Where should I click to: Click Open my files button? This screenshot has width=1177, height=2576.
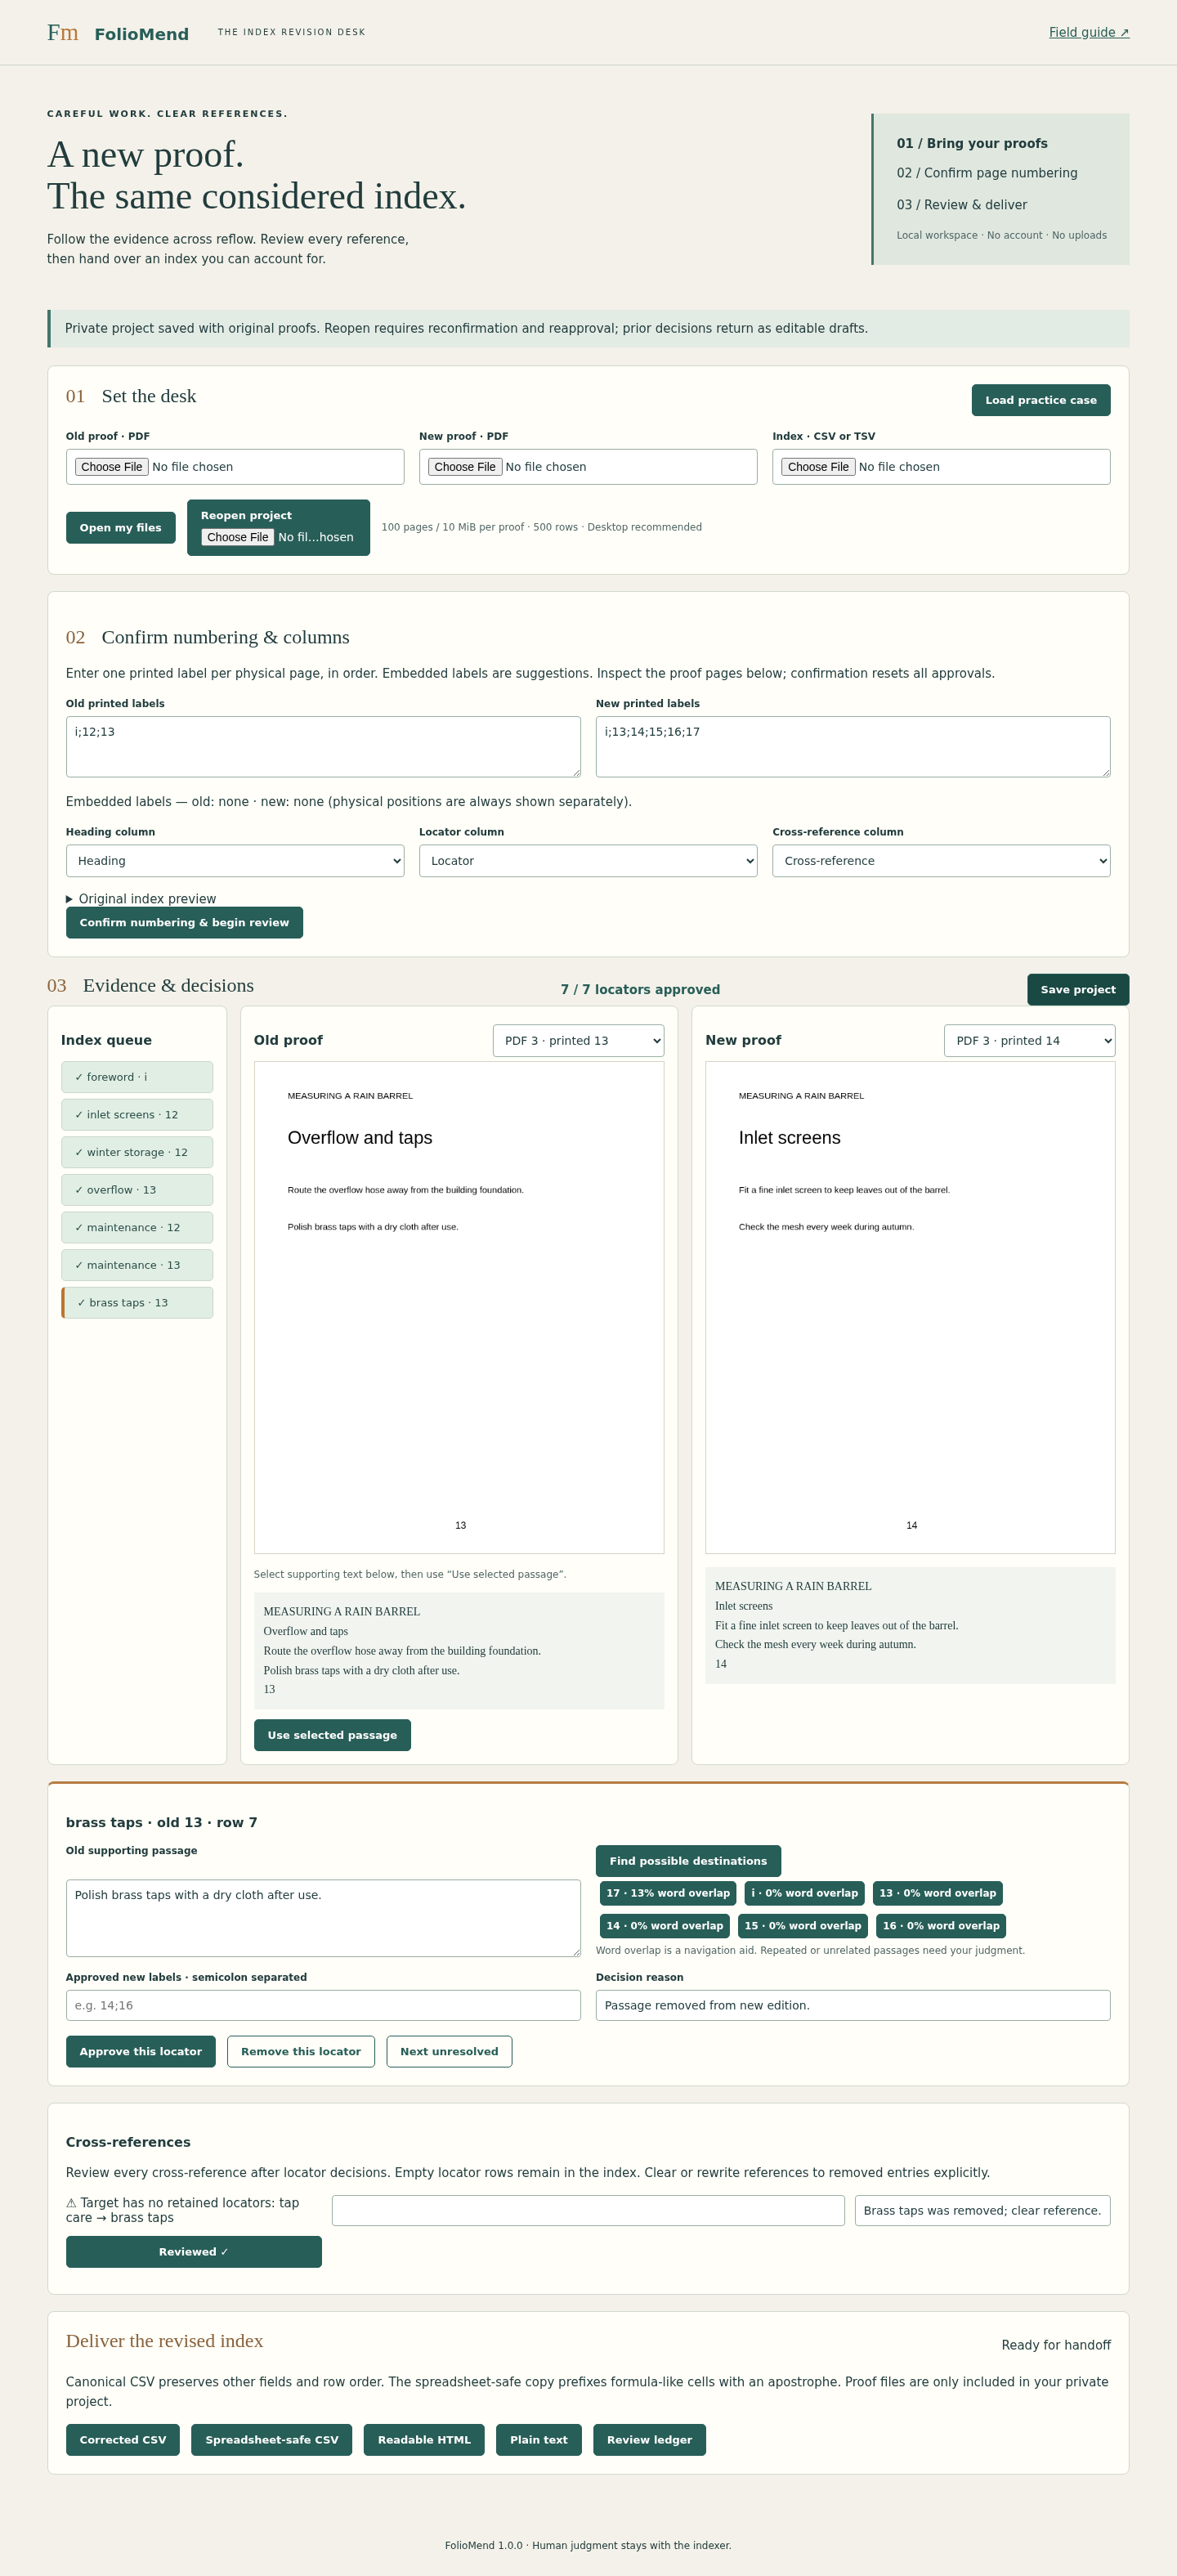(120, 528)
